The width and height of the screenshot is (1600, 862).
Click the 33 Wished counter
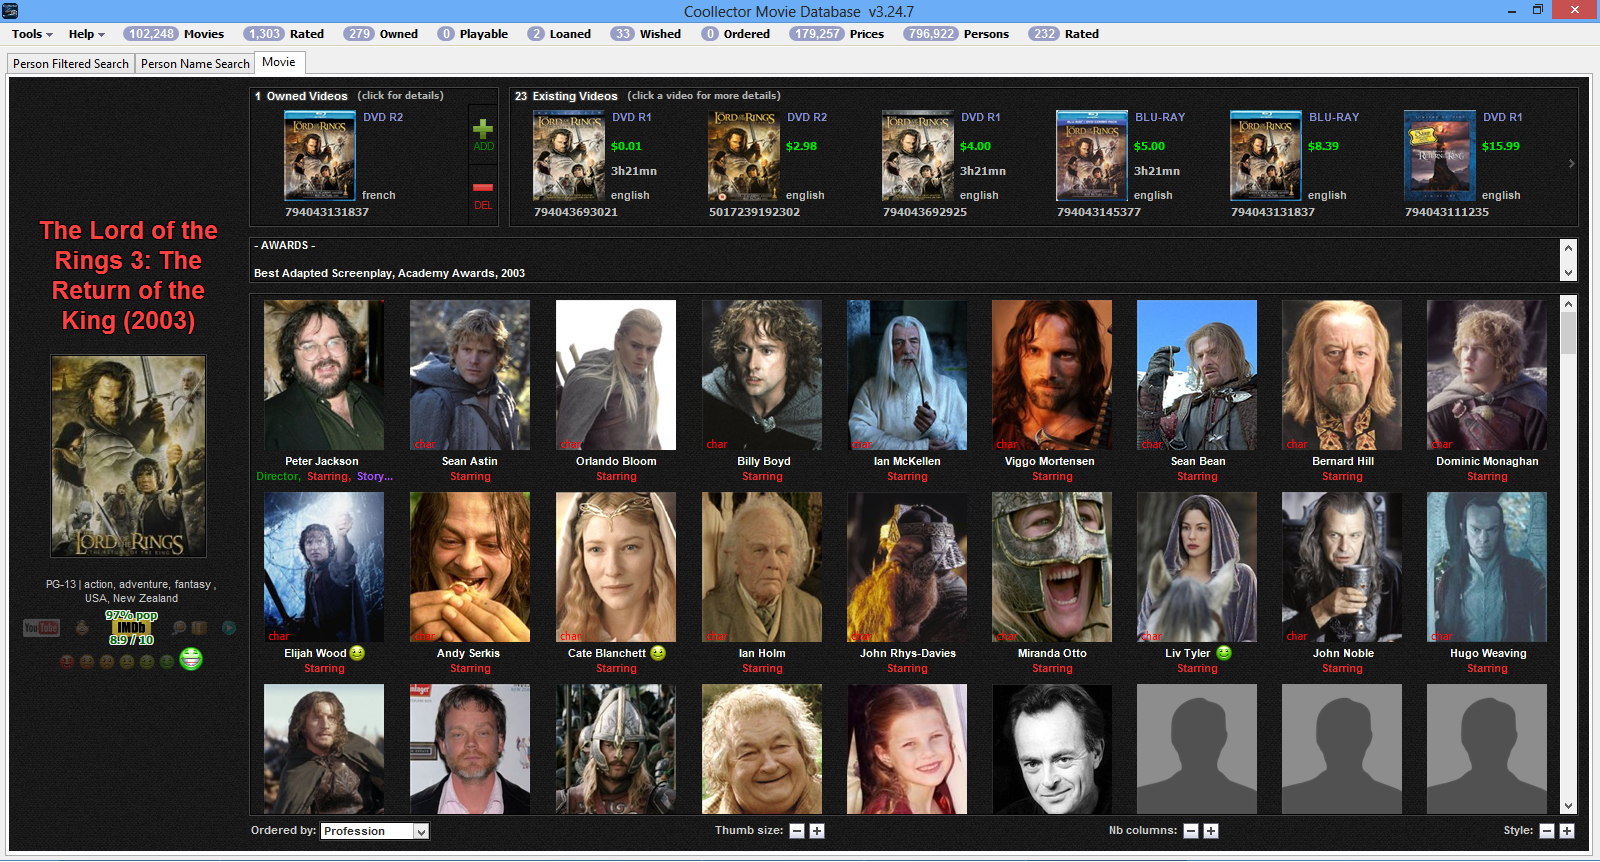click(x=646, y=34)
